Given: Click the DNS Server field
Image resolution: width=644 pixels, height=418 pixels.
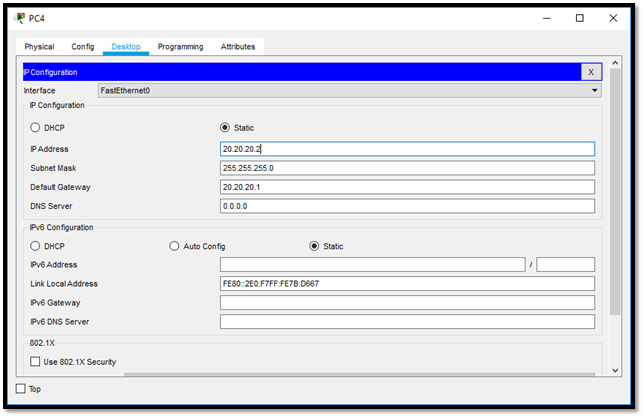Looking at the screenshot, I should (407, 206).
